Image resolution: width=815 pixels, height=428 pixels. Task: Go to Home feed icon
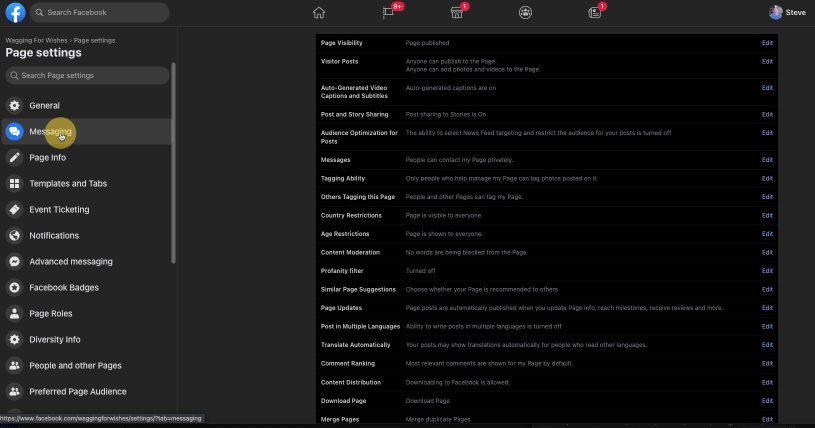click(x=319, y=12)
